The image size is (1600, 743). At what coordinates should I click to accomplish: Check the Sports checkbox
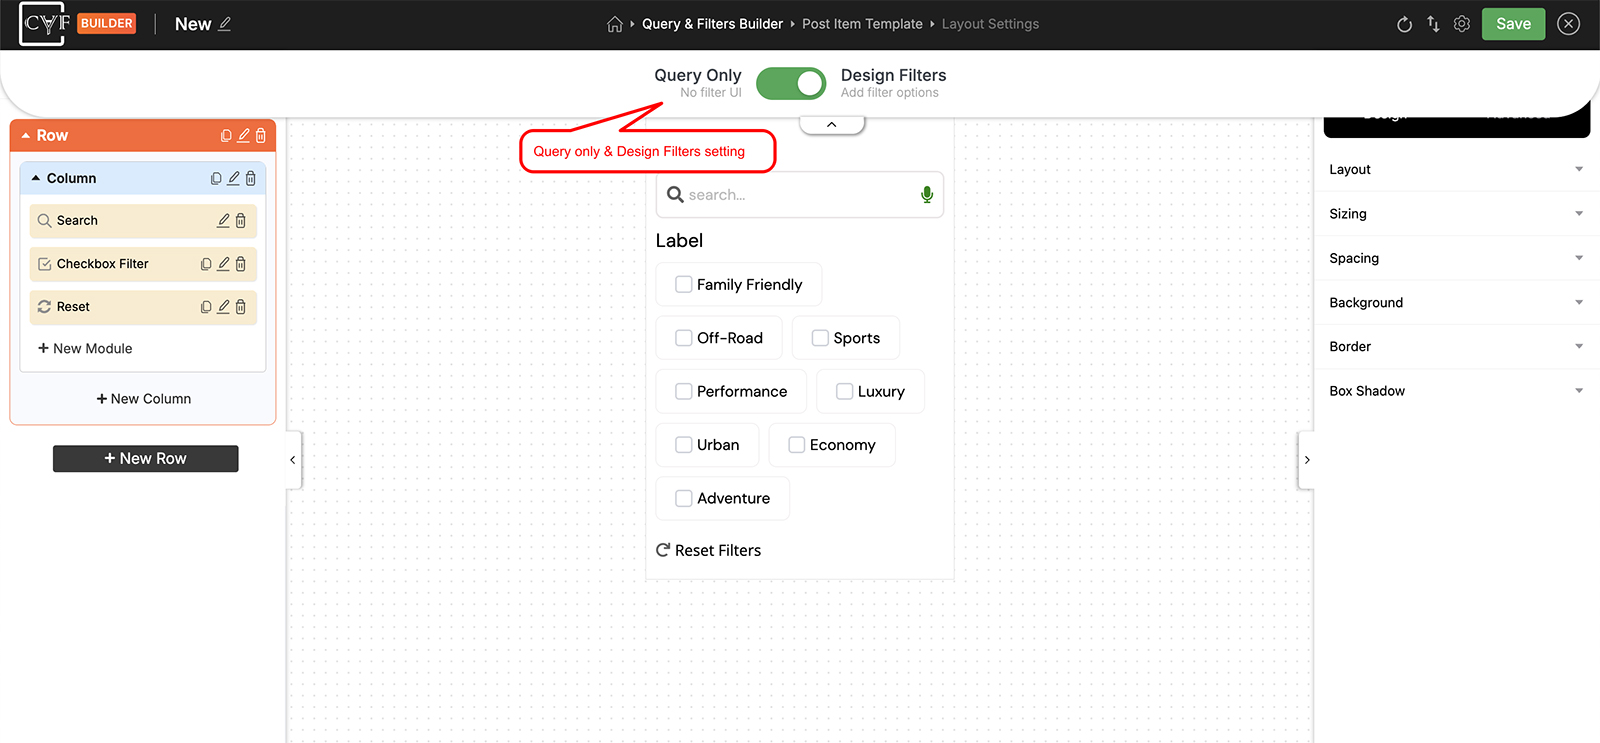(x=820, y=338)
